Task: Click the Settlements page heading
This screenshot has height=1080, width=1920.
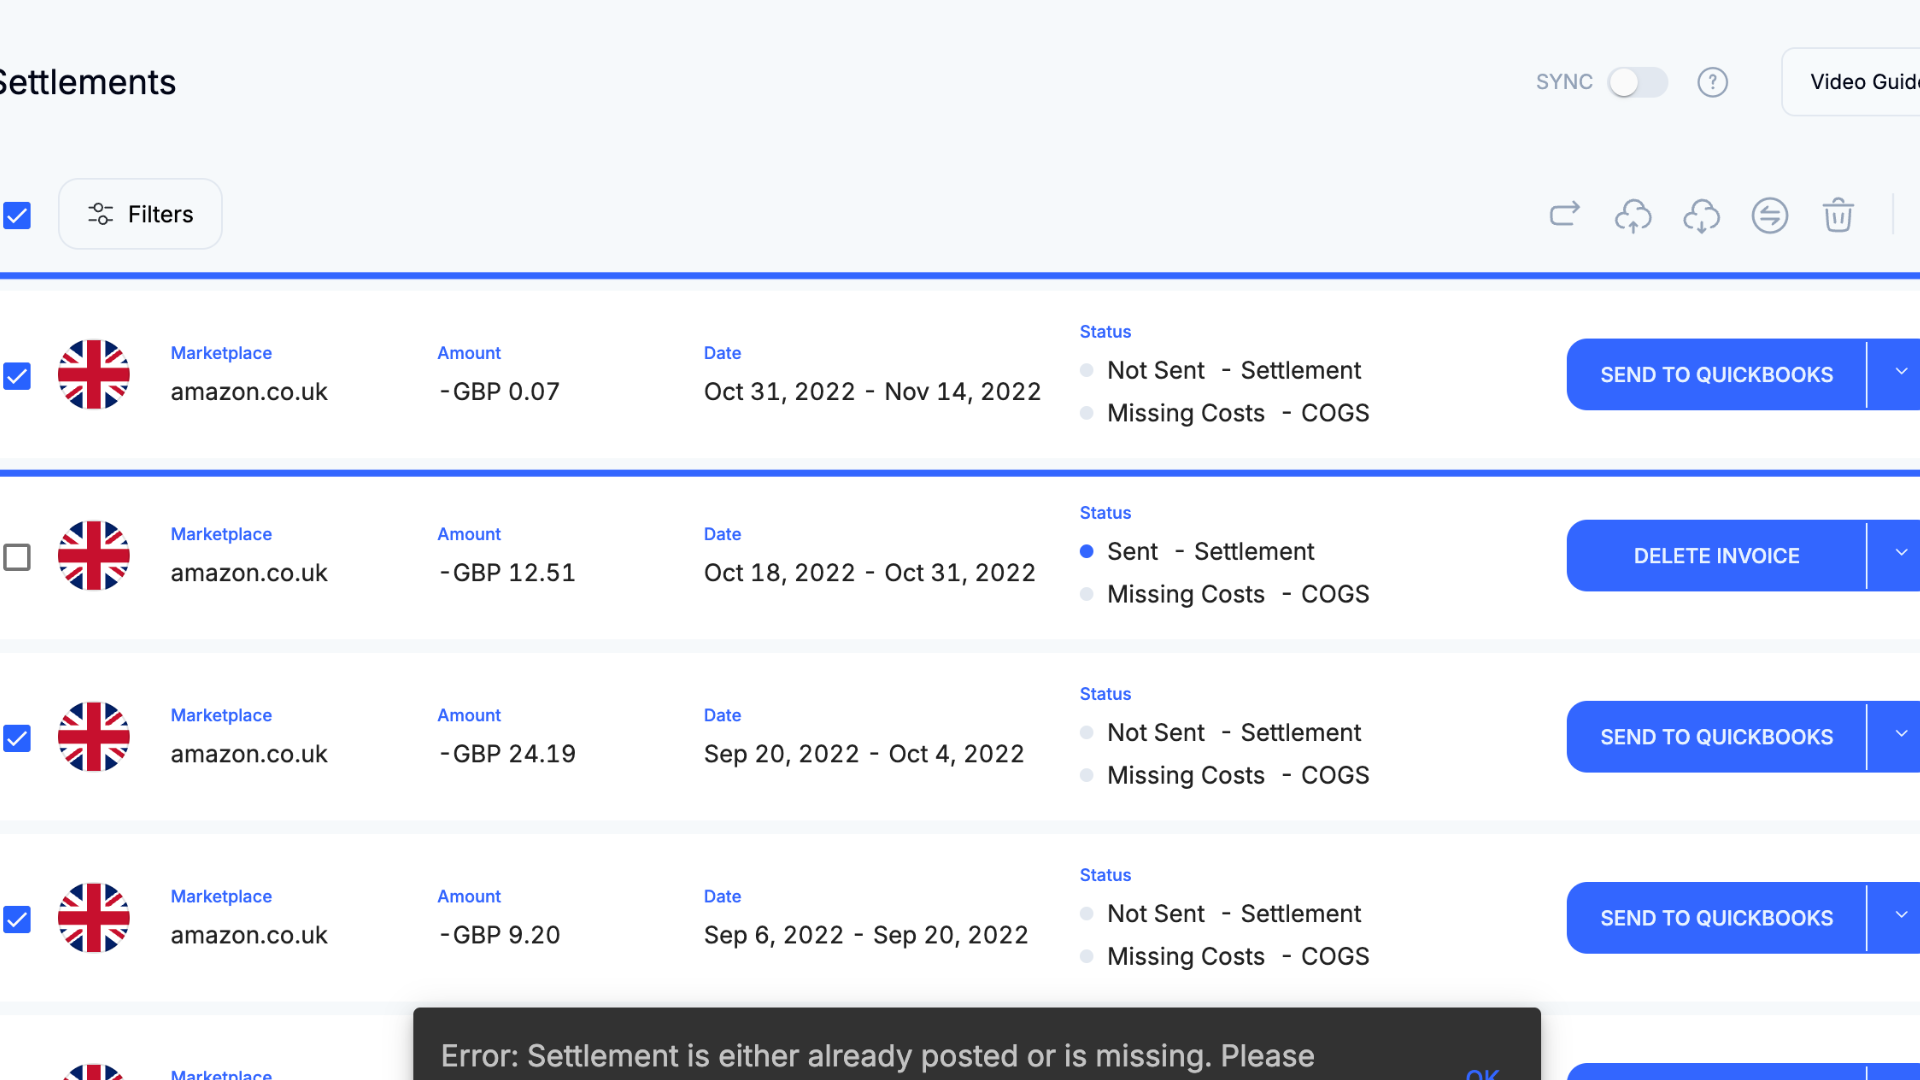Action: click(88, 82)
